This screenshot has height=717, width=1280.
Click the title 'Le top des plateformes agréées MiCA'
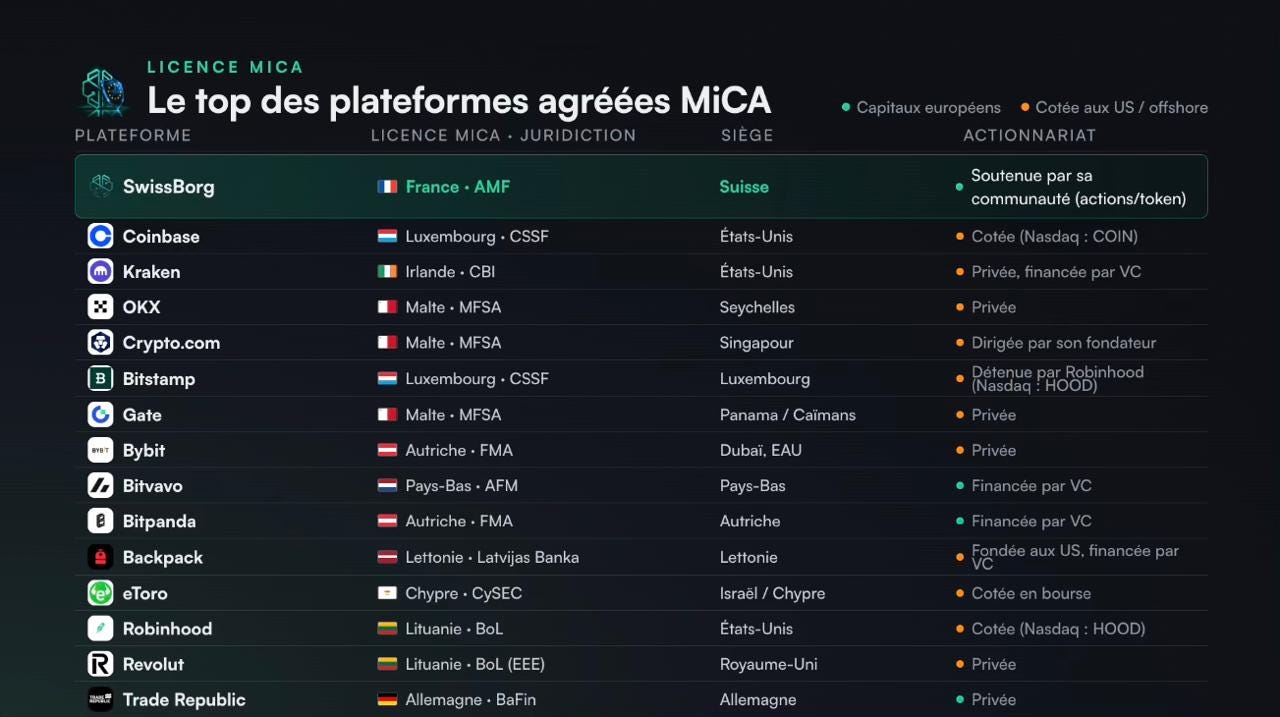[459, 100]
